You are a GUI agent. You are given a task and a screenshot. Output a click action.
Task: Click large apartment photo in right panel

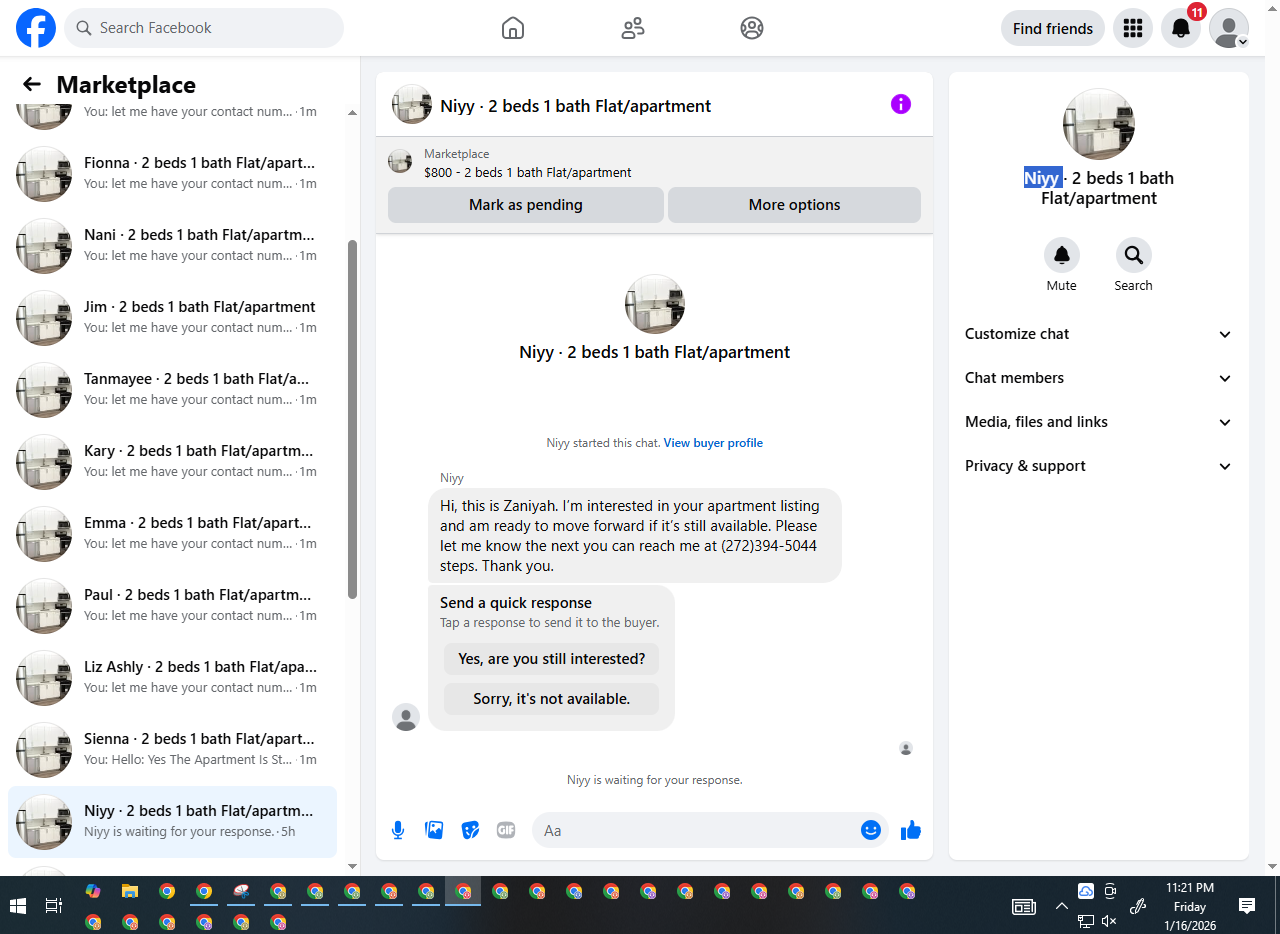click(x=1098, y=124)
